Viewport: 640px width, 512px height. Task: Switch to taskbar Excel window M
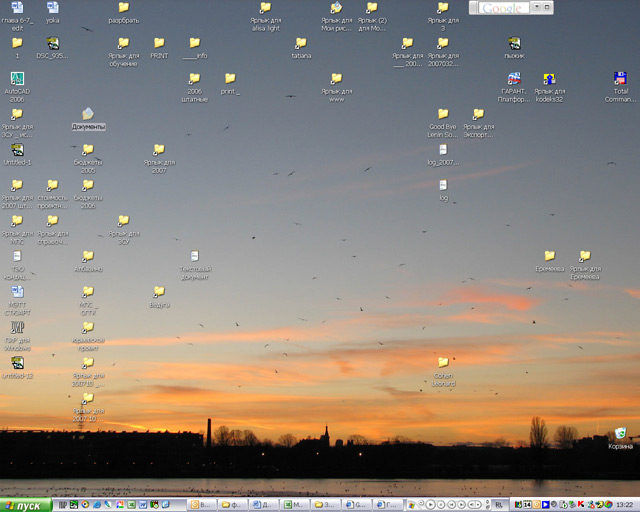[295, 505]
